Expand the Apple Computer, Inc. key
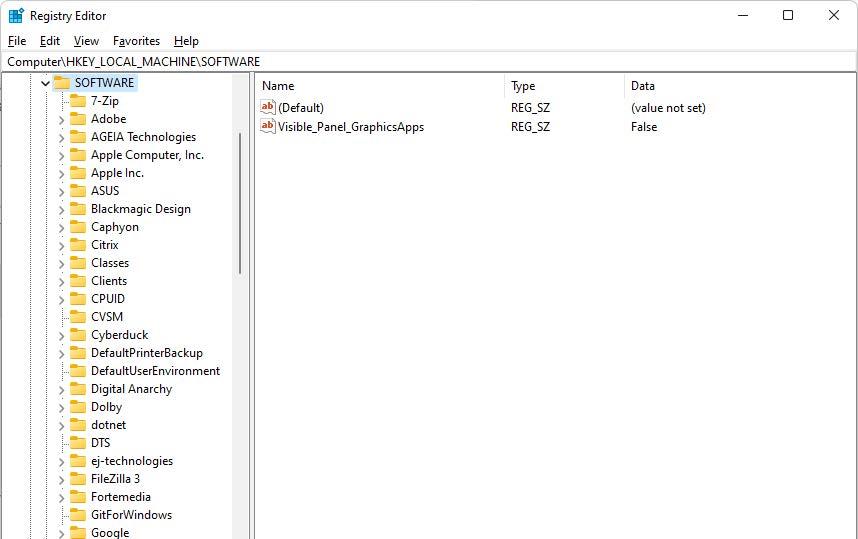 coord(61,156)
